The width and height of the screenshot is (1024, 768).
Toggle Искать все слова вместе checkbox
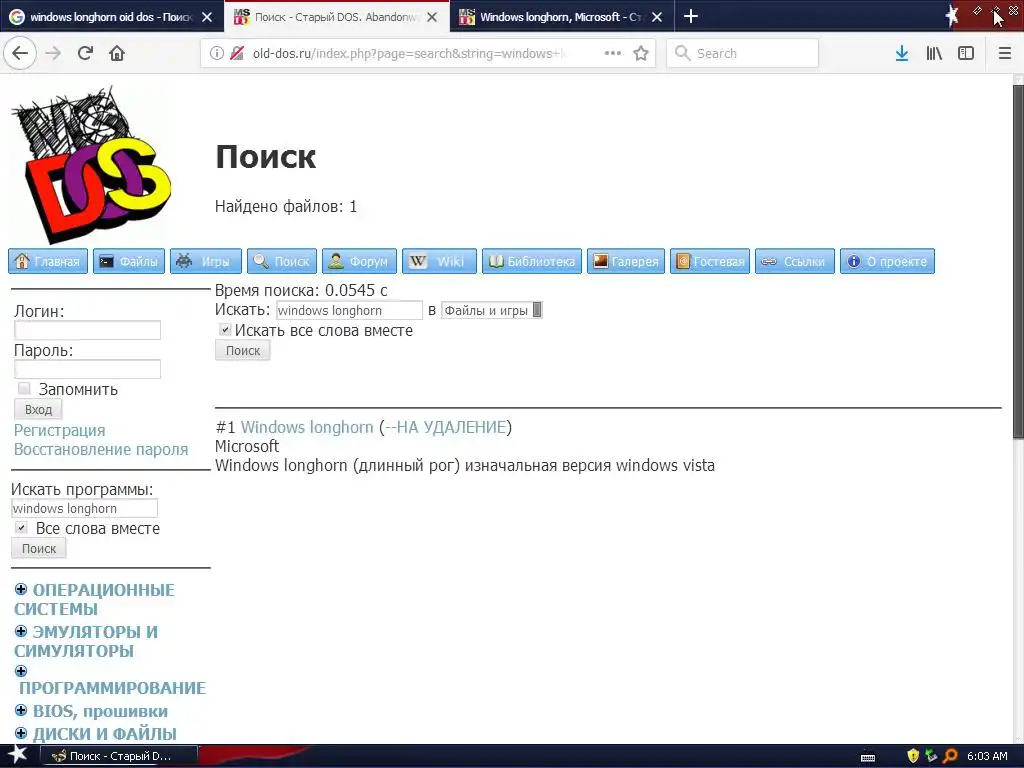225,330
